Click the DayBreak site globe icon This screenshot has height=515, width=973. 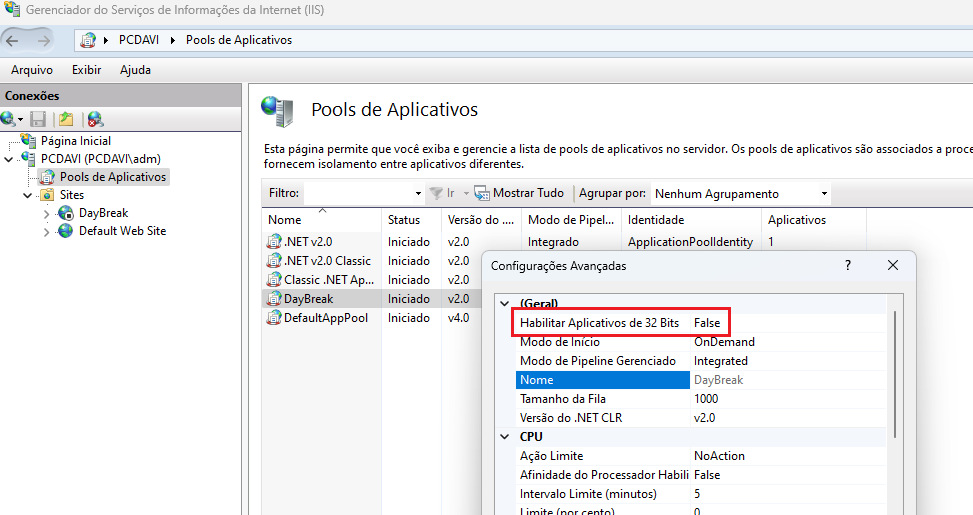pos(66,213)
